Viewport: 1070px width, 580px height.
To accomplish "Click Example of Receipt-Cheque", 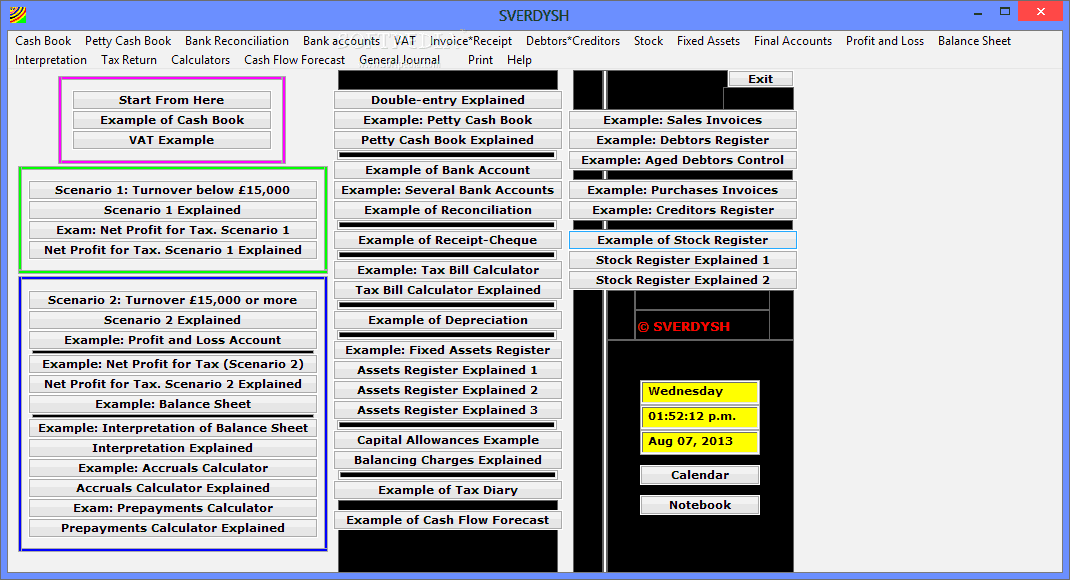I will click(x=448, y=240).
